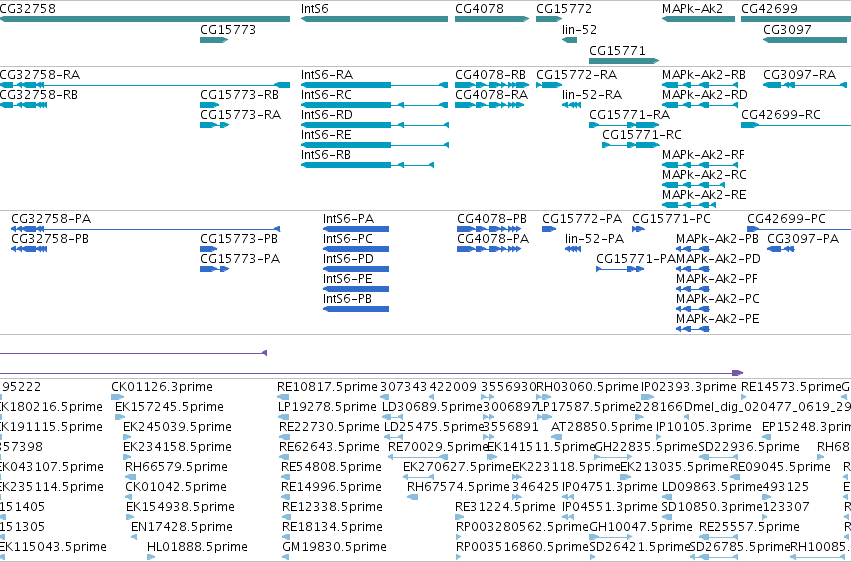
Task: Click the CG15772 gene label
Action: point(564,9)
